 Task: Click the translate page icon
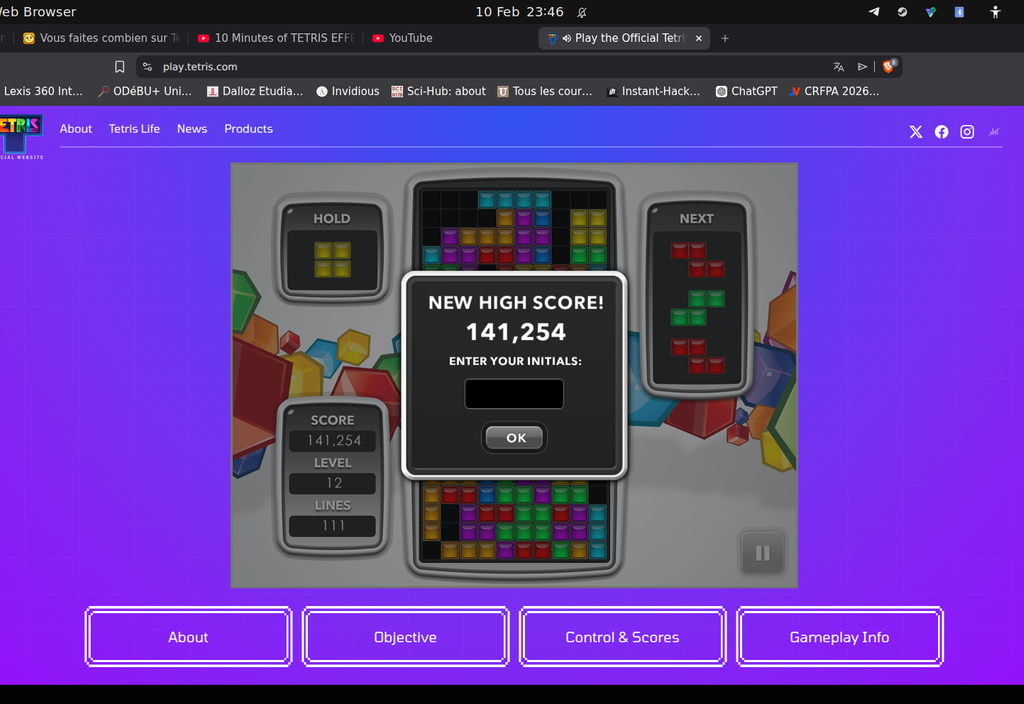(x=838, y=67)
